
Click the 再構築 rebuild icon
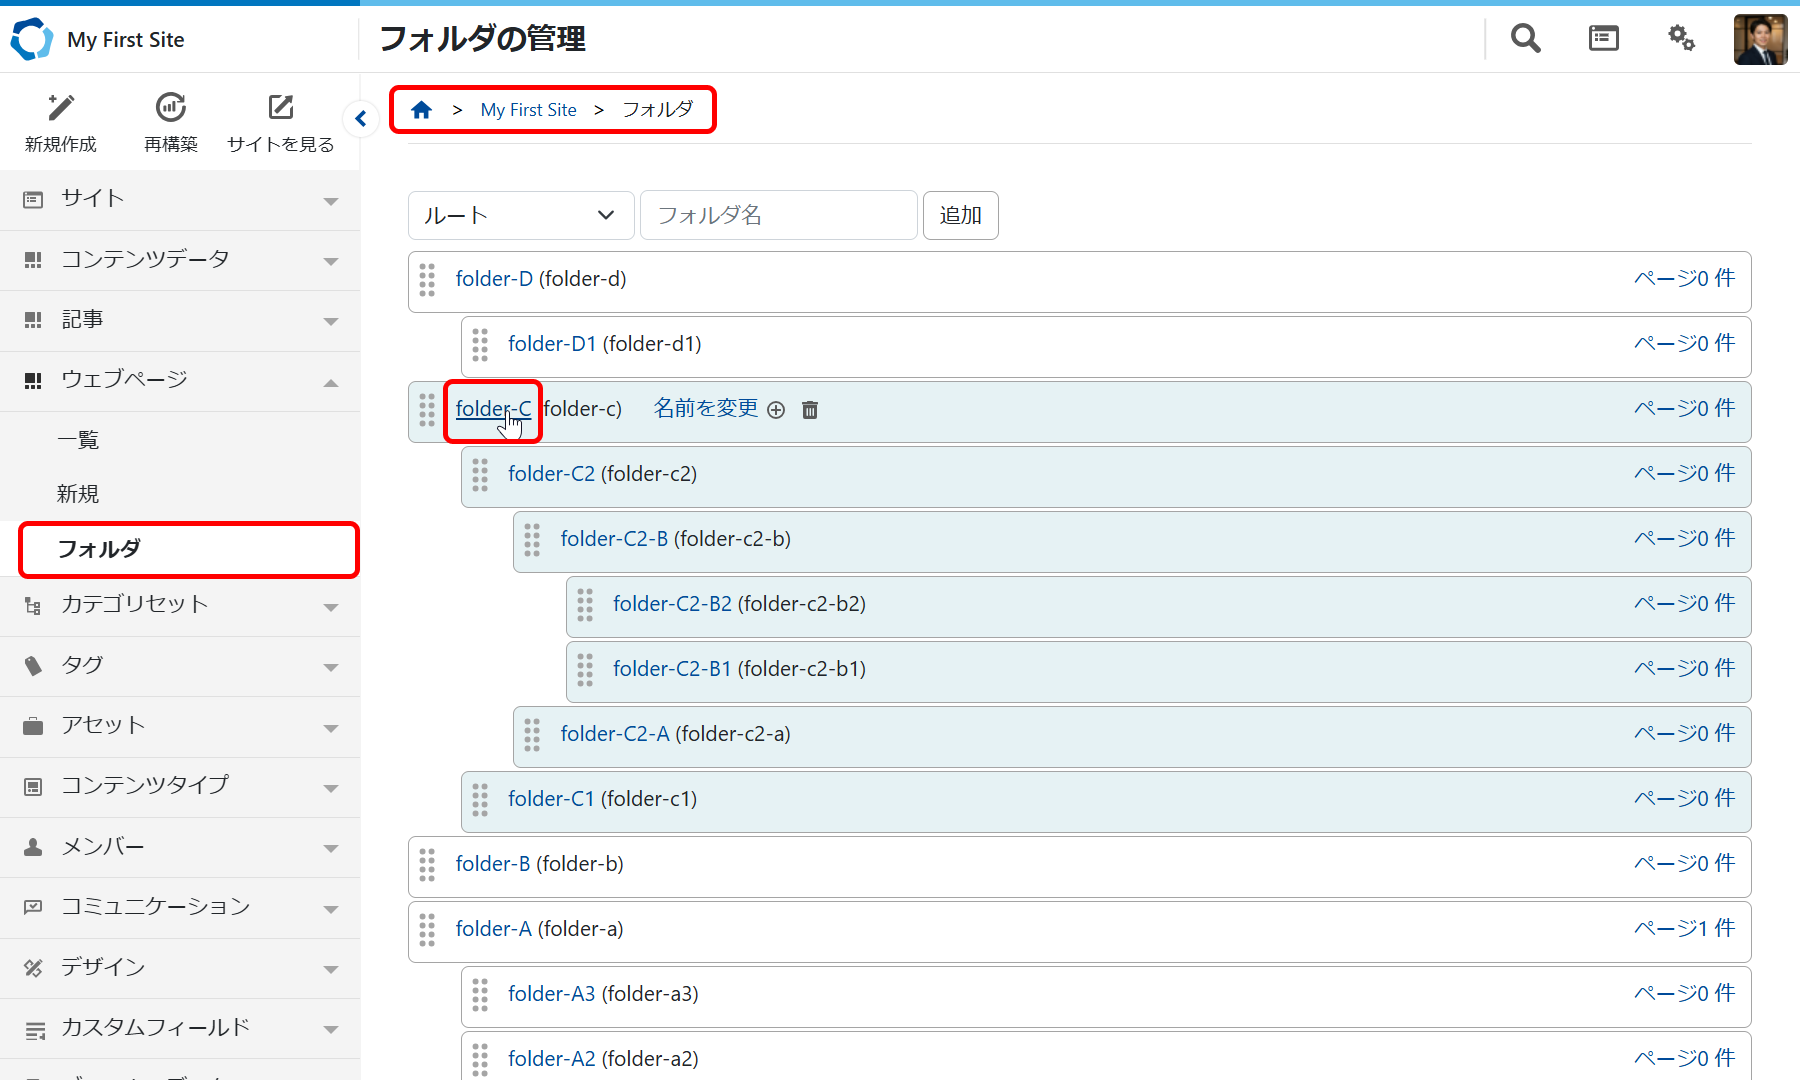coord(171,108)
